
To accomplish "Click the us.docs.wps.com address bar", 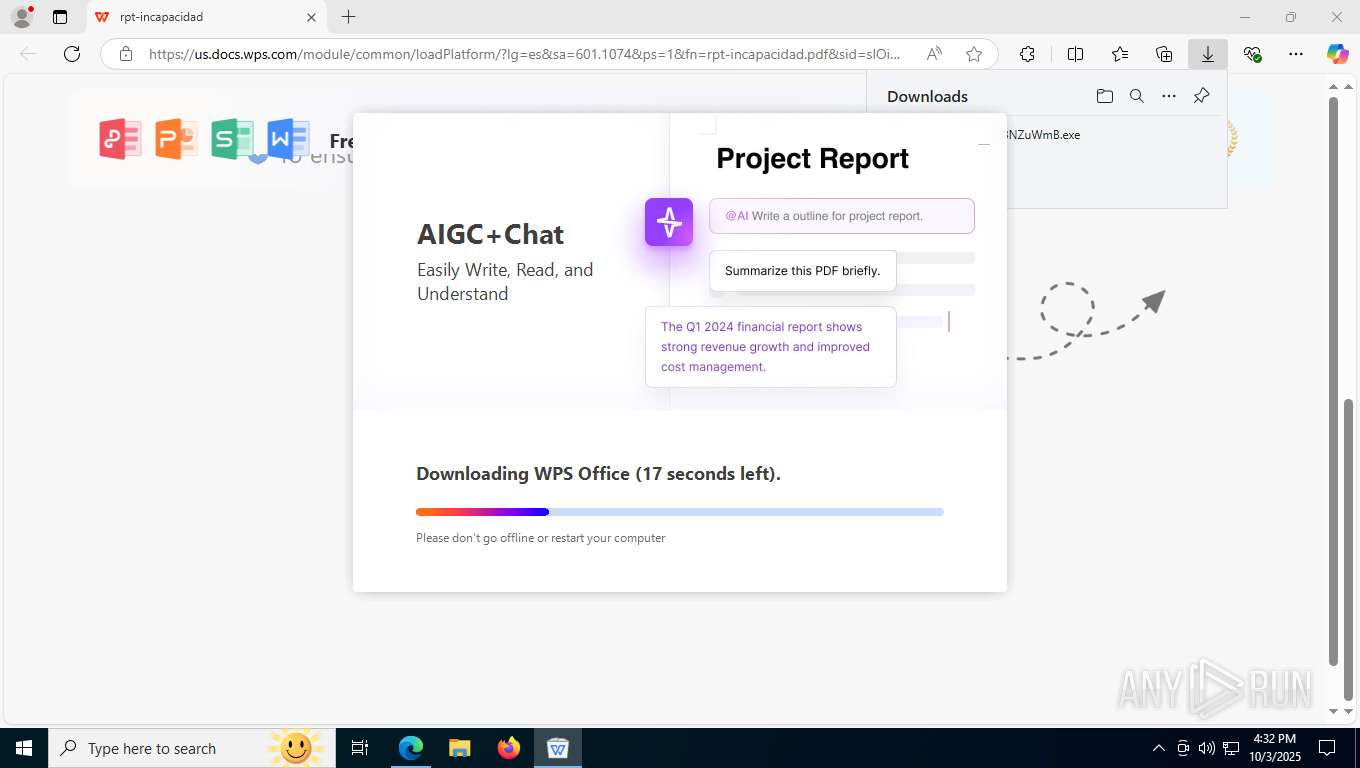I will 524,54.
